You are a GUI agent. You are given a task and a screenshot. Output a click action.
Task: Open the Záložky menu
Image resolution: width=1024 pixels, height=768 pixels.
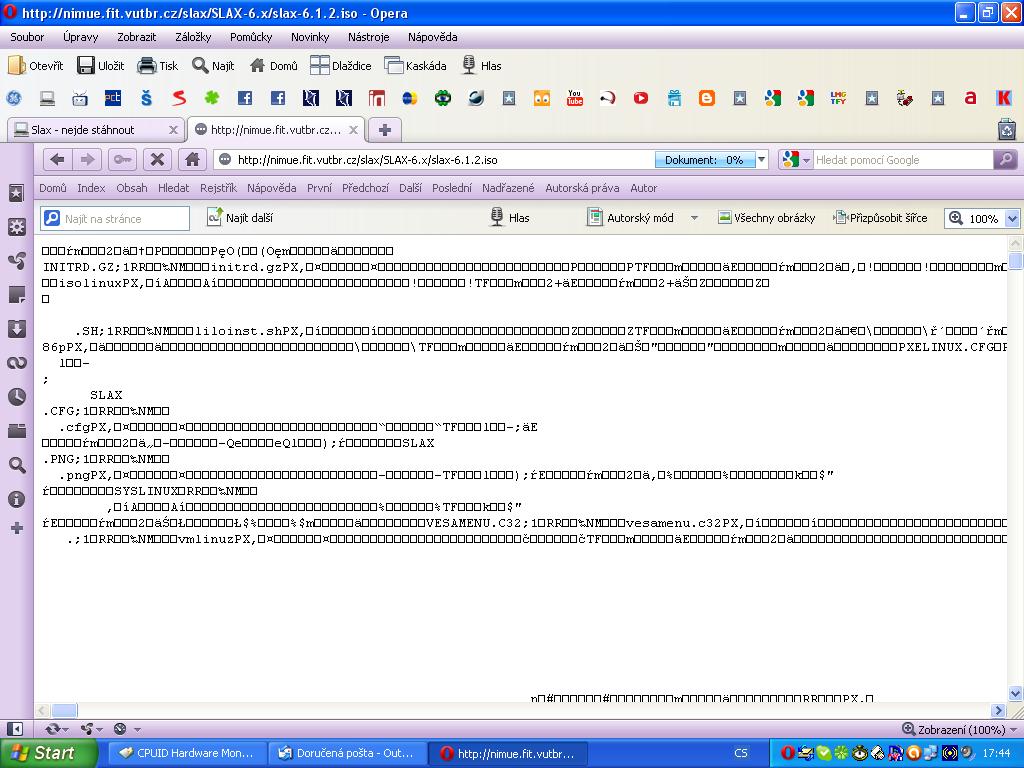click(x=193, y=37)
